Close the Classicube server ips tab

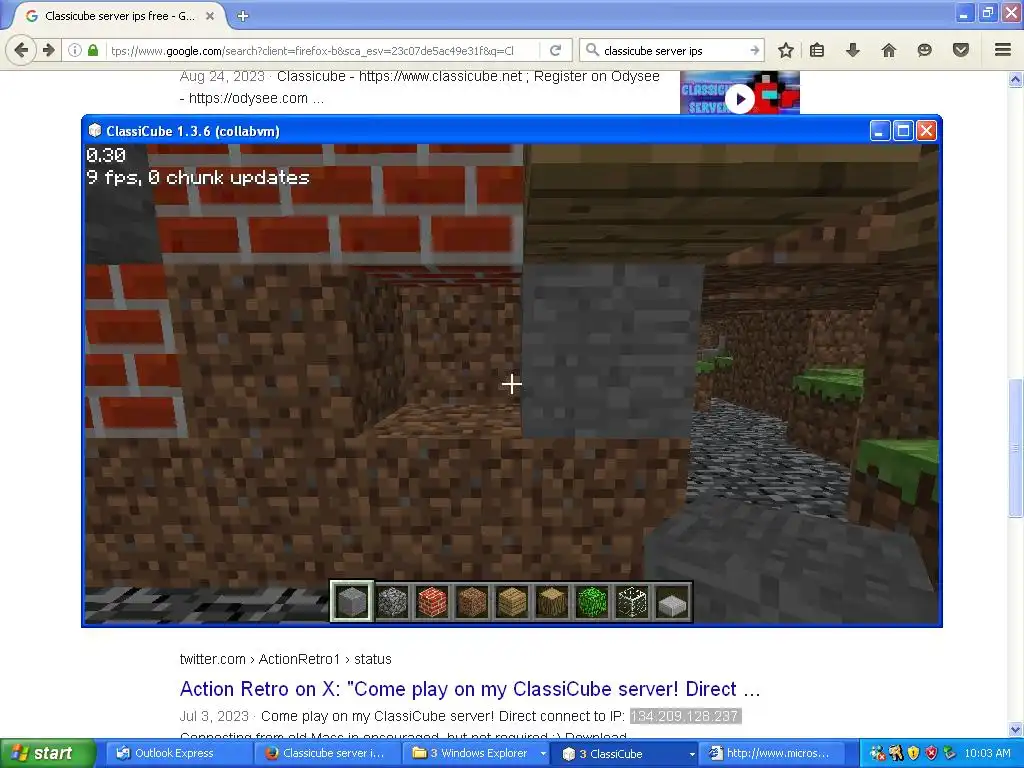pos(210,16)
